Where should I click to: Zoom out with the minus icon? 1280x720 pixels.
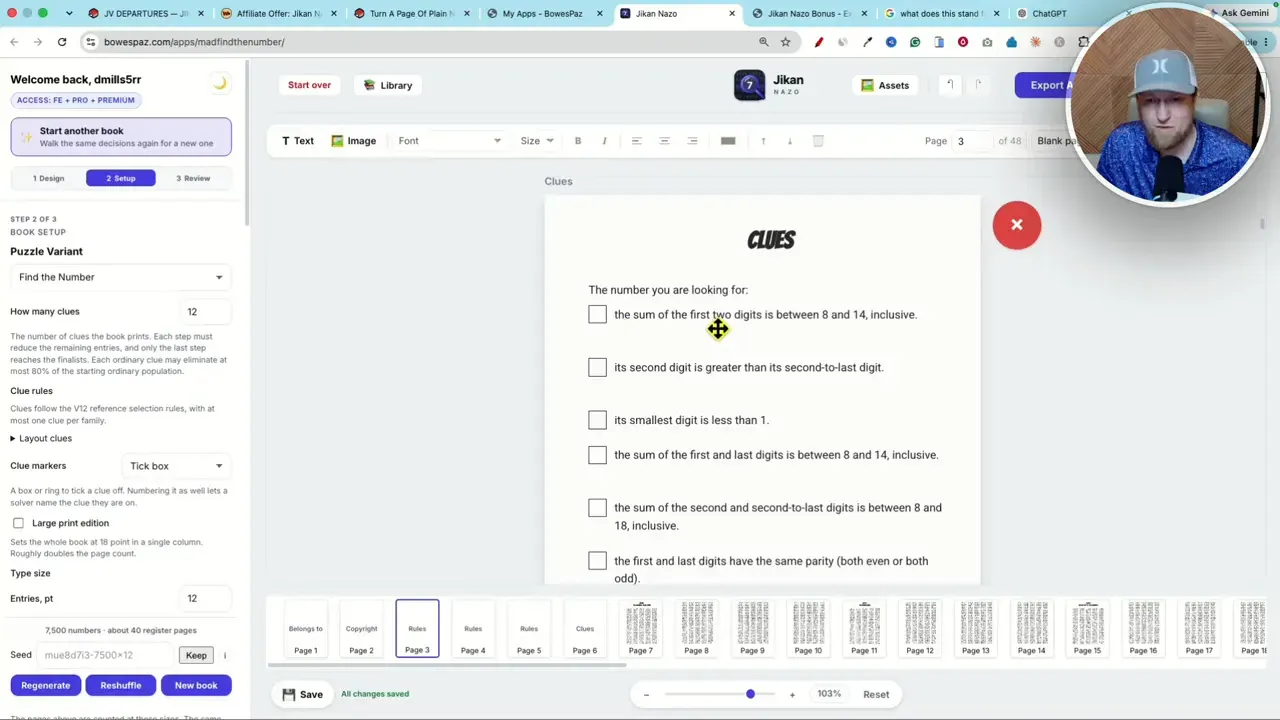[x=646, y=695]
